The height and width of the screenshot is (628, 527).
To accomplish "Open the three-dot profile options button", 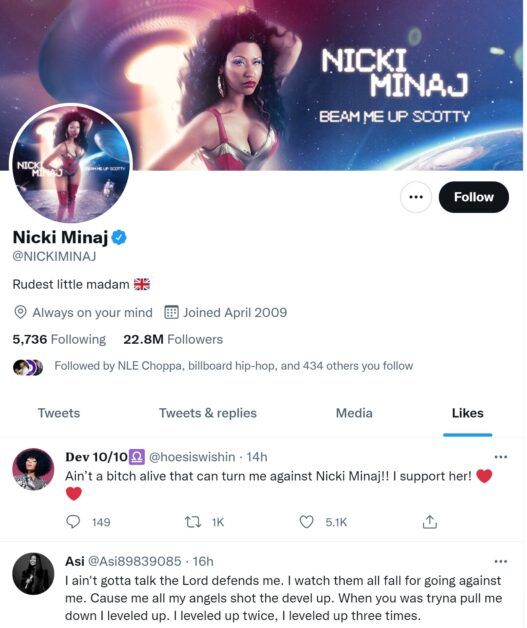I will click(x=416, y=197).
